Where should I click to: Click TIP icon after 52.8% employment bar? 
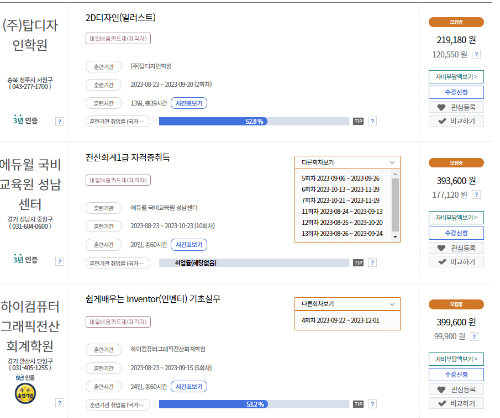tap(358, 121)
